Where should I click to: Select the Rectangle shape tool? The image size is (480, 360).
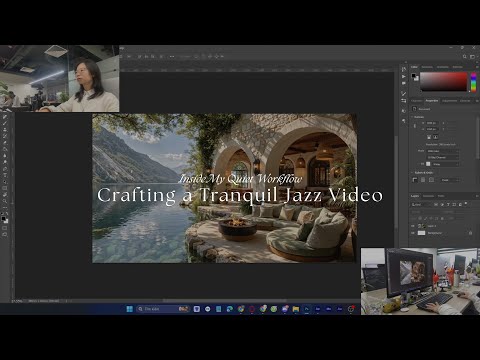click(x=5, y=188)
